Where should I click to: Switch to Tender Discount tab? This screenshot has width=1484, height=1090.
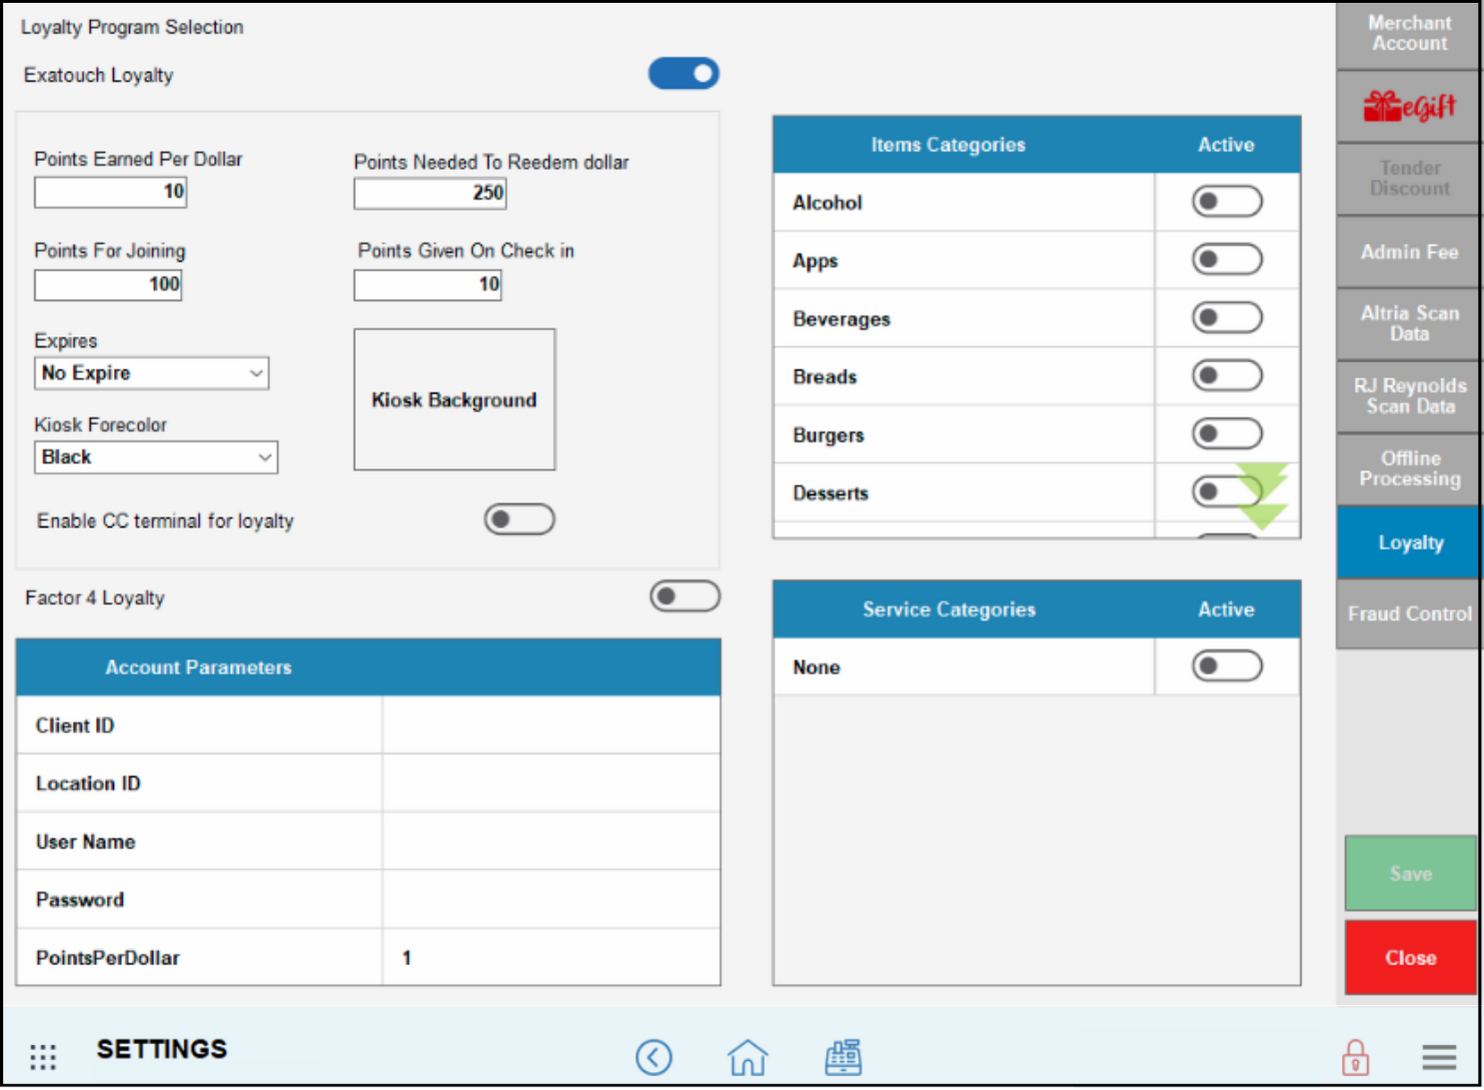pos(1409,179)
